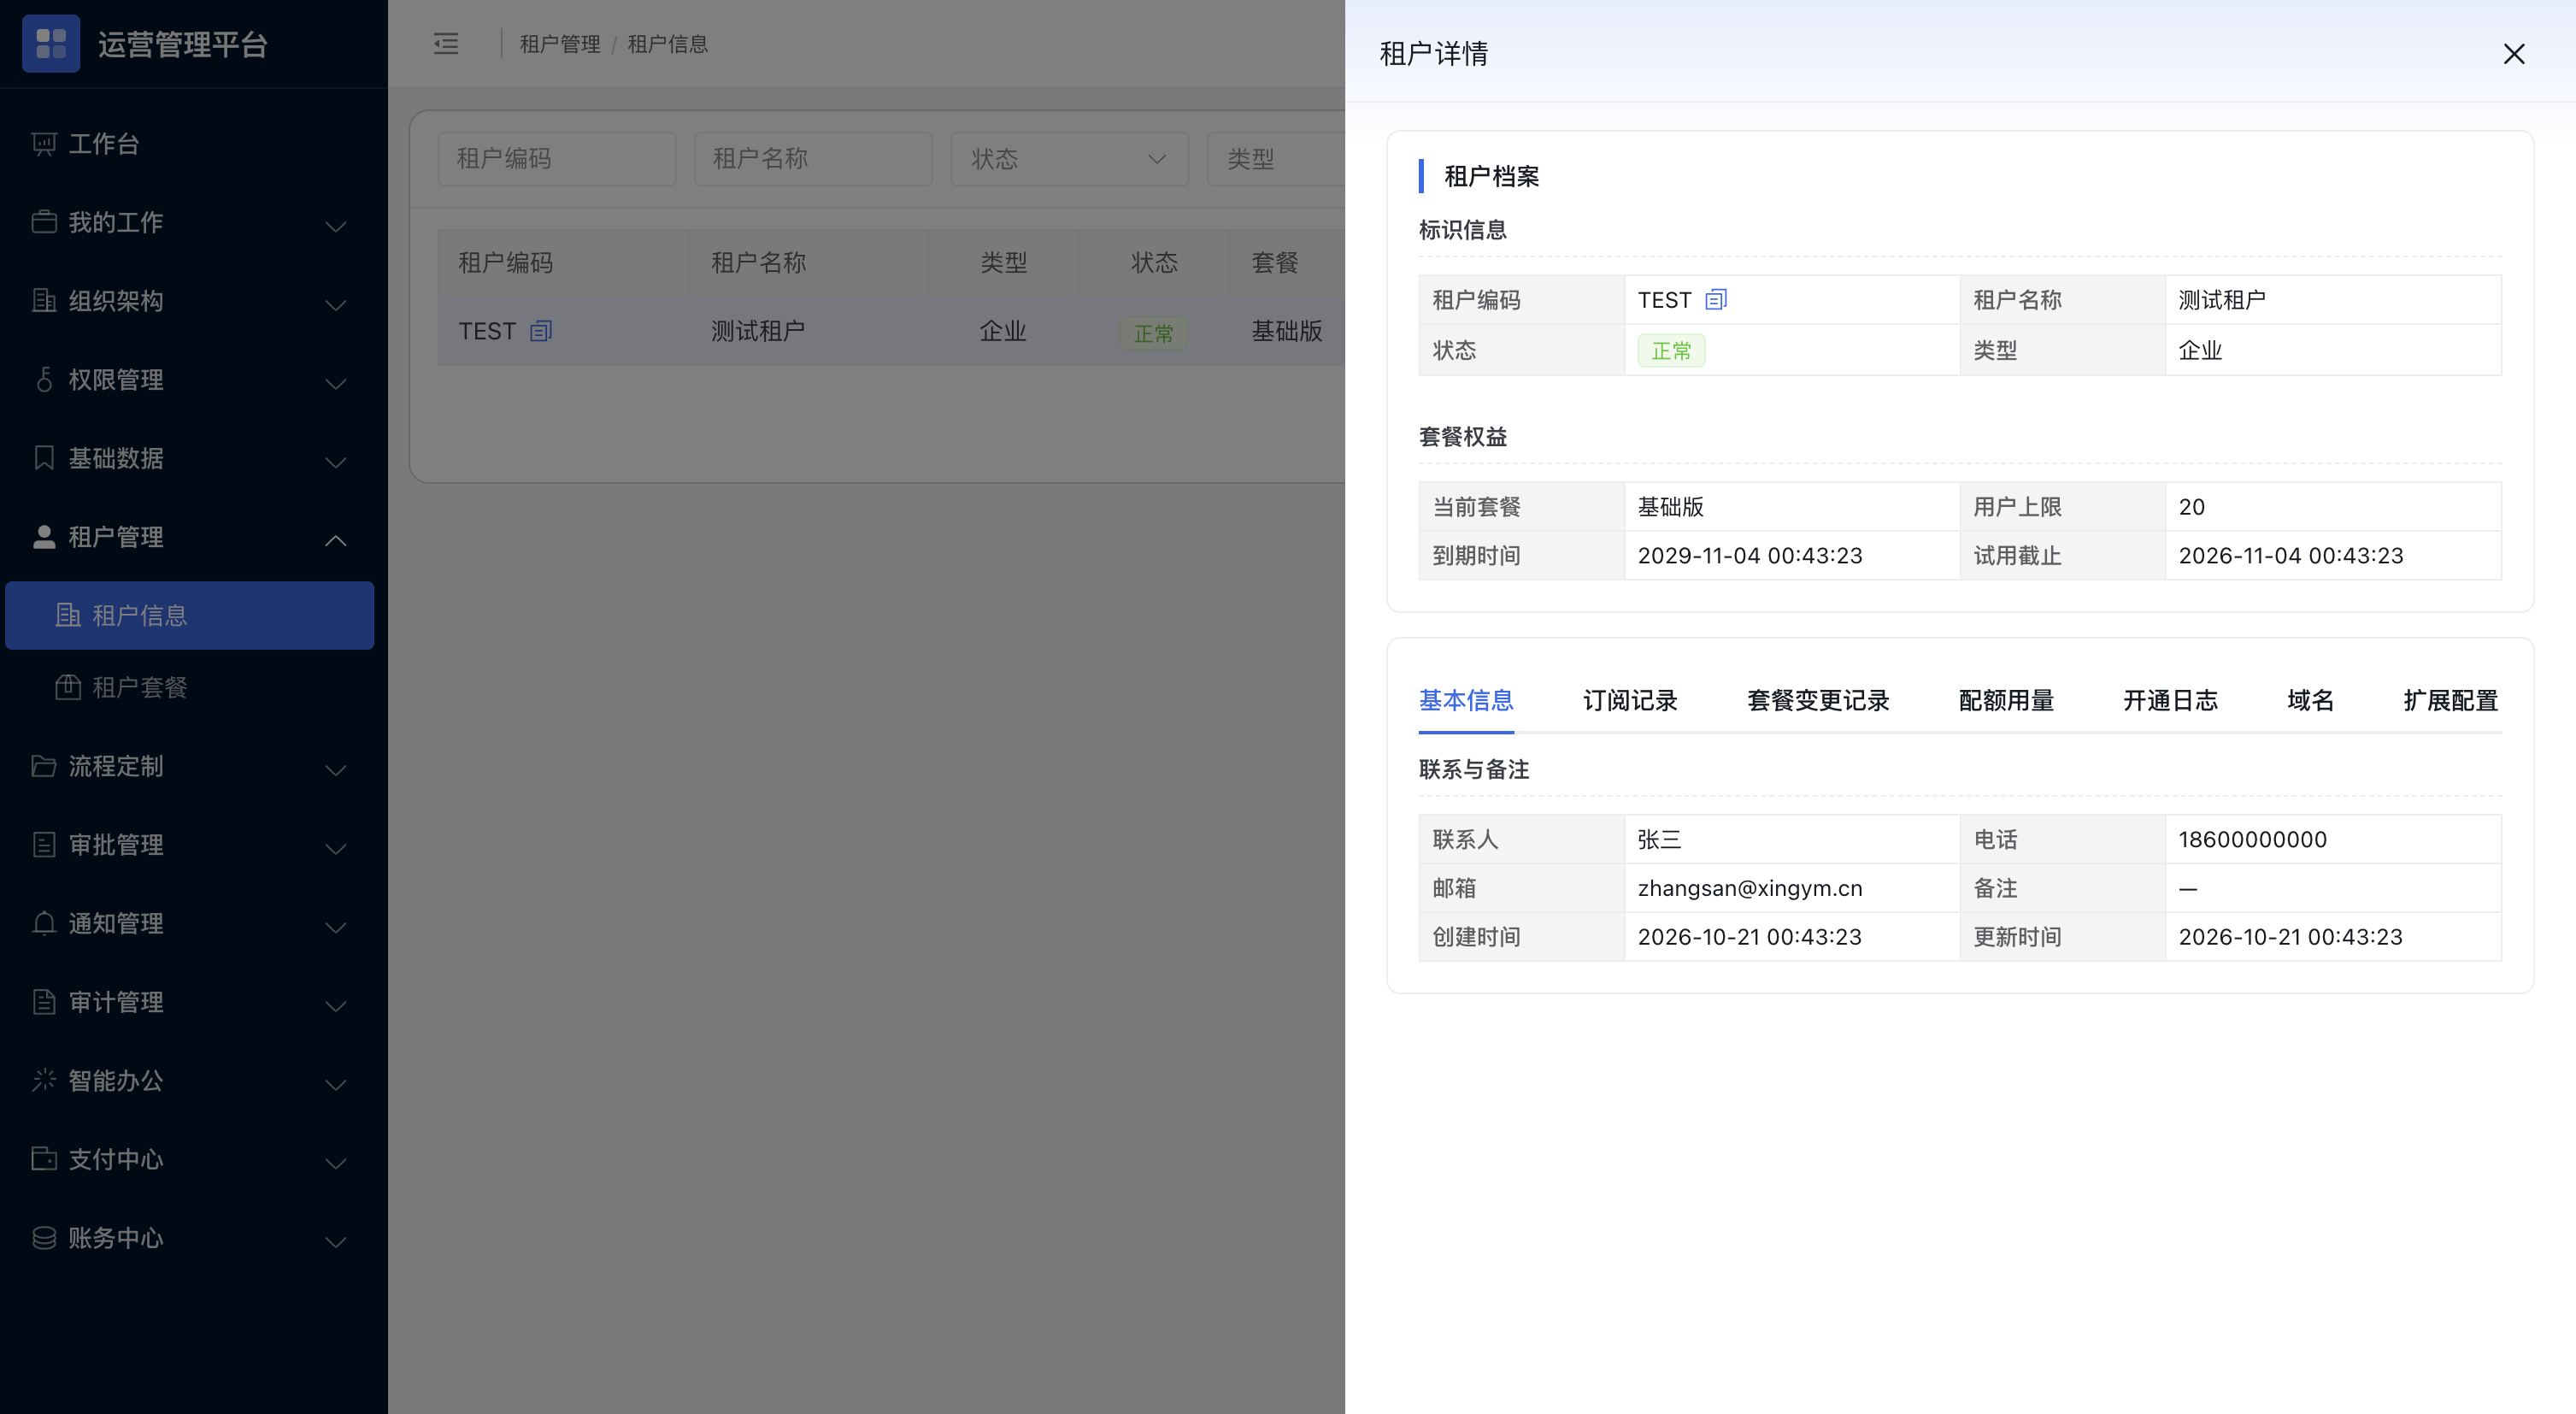Screen dimensions: 2576x1414
Task: Click the 基础数据 bookmark icon
Action: click(x=44, y=458)
